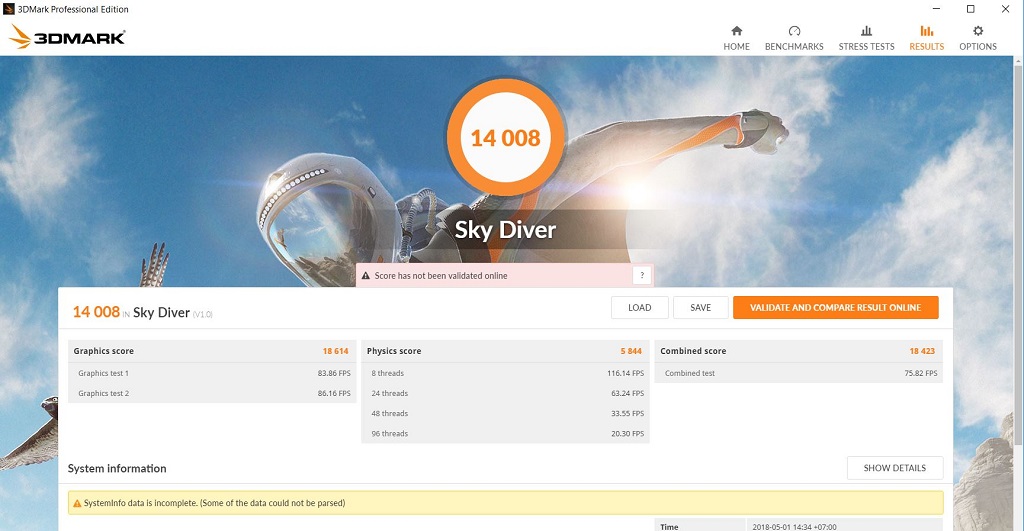This screenshot has height=531, width=1024.
Task: Click the Physics score header
Action: [x=505, y=351]
